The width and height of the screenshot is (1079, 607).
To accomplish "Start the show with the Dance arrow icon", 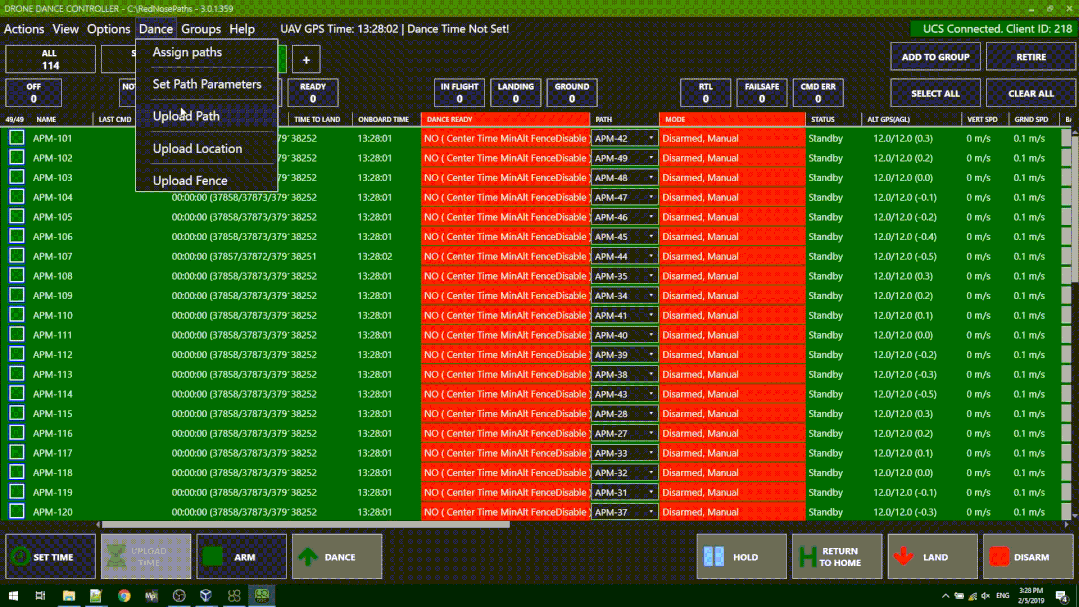I will click(x=308, y=557).
